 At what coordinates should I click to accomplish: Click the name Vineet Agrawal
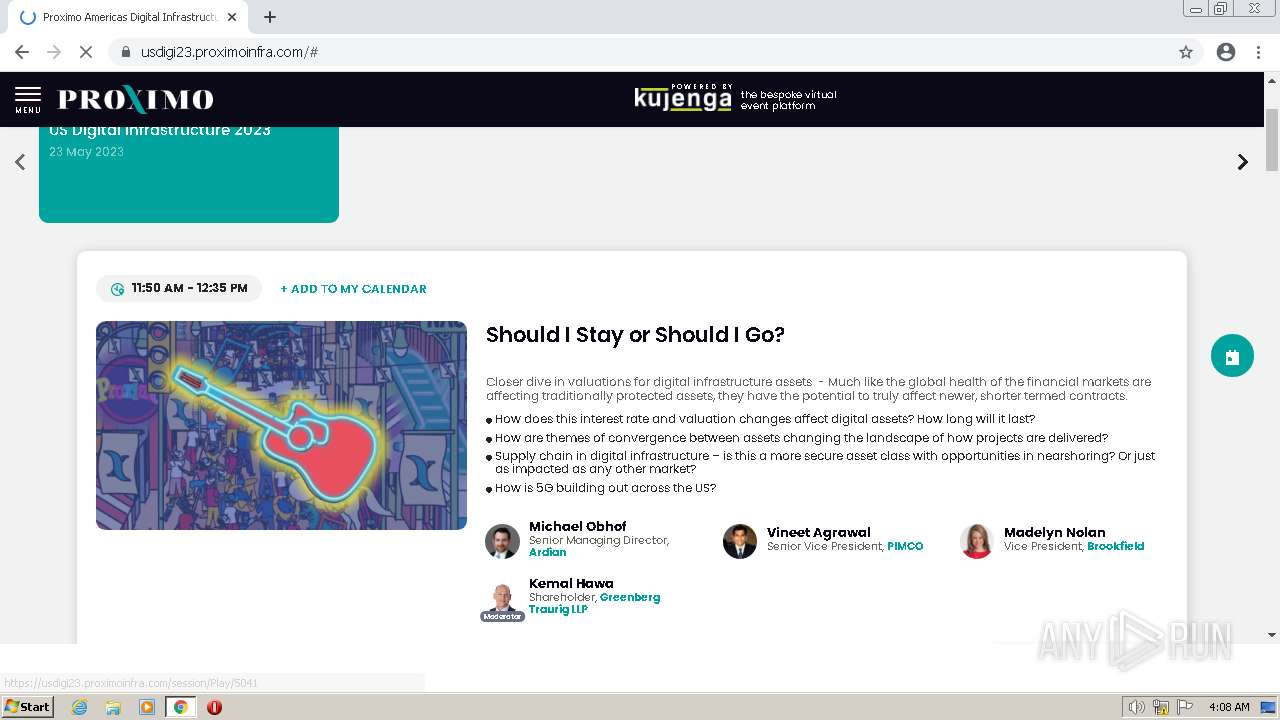[819, 532]
